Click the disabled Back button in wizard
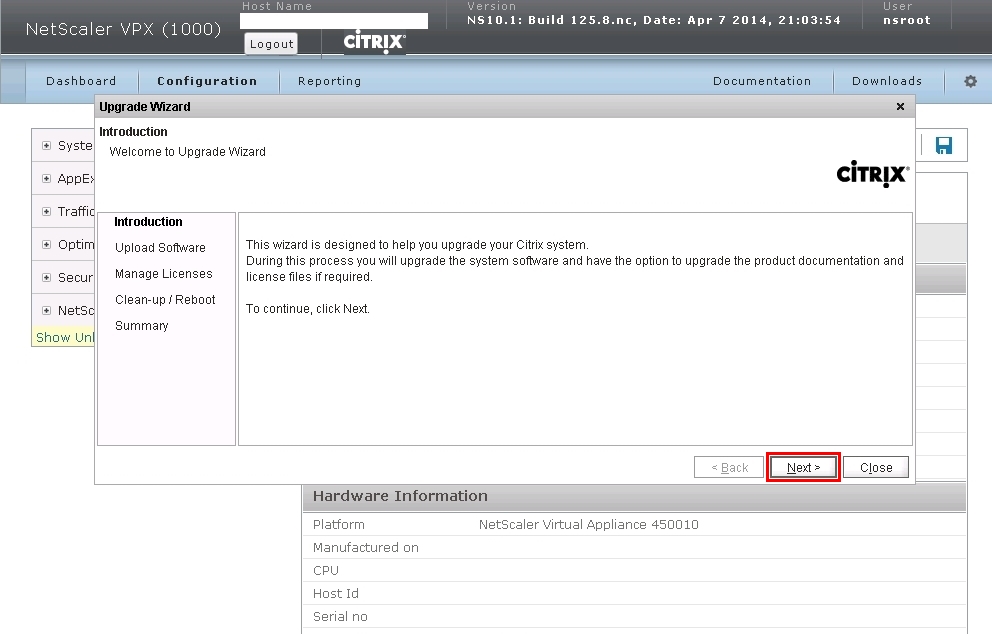Viewport: 992px width, 634px height. coord(729,468)
